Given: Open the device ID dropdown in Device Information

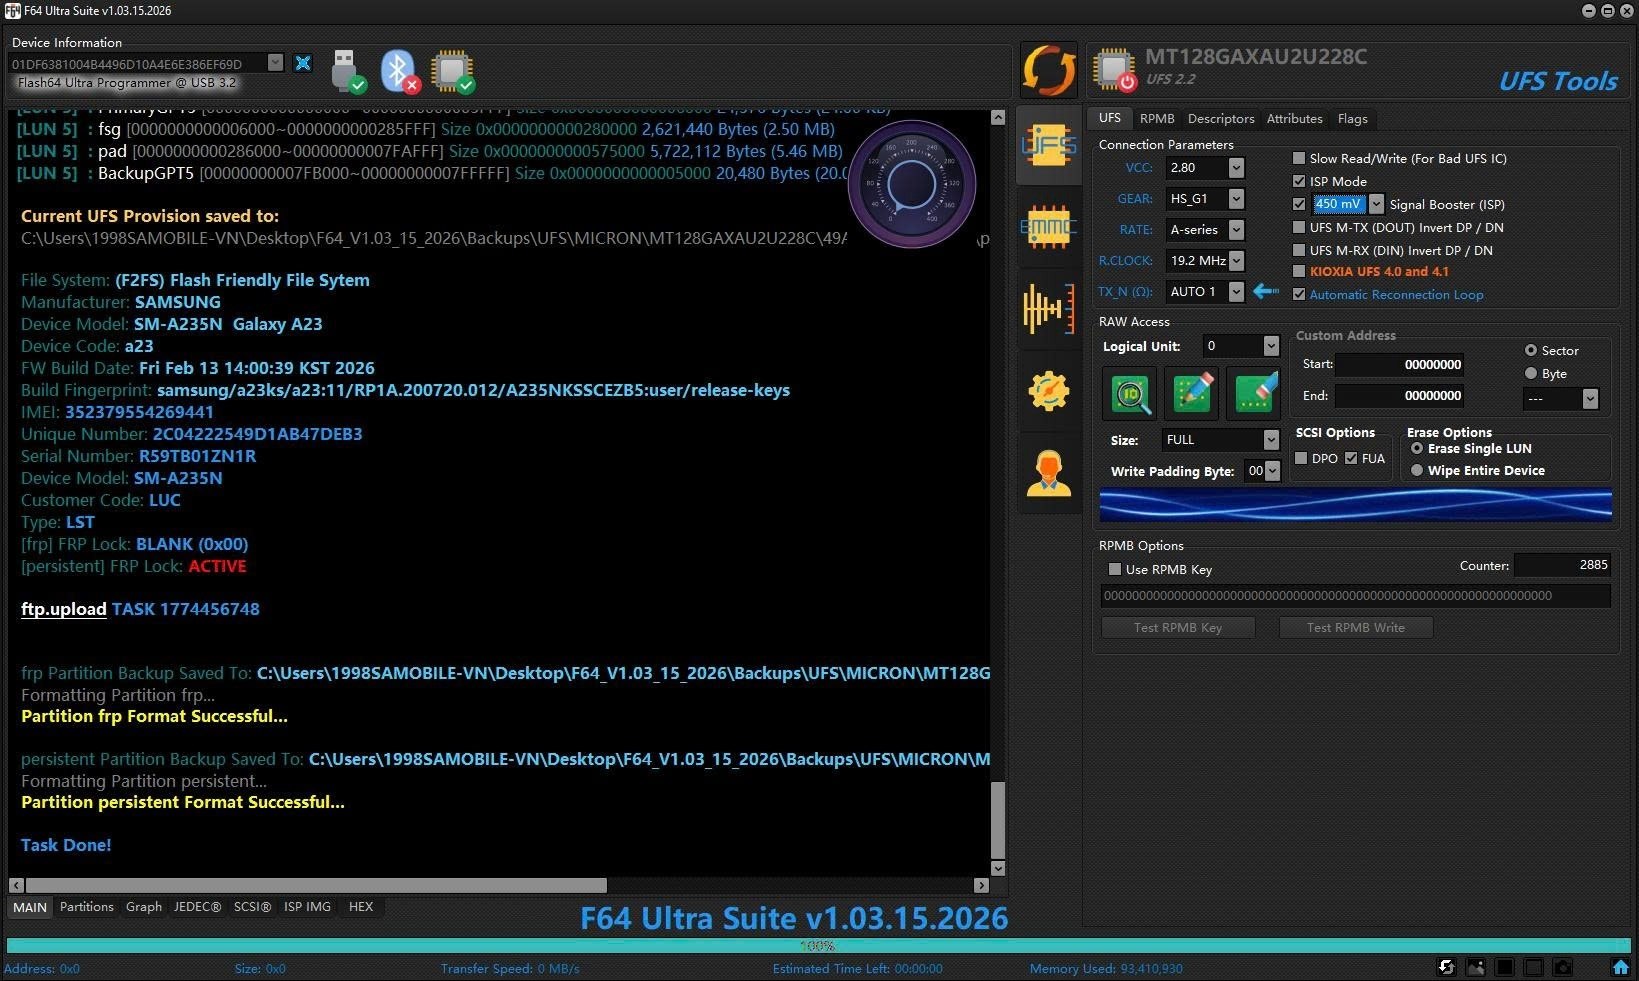Looking at the screenshot, I should 275,63.
